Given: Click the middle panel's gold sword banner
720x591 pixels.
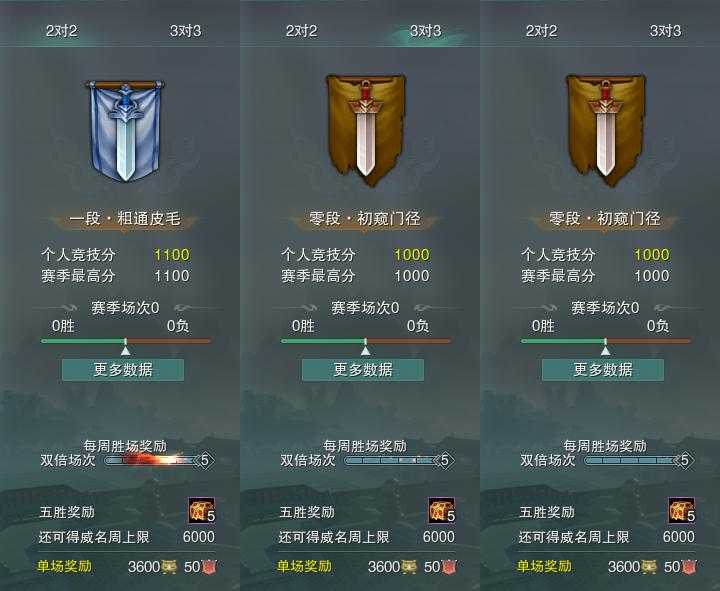Looking at the screenshot, I should (366, 130).
